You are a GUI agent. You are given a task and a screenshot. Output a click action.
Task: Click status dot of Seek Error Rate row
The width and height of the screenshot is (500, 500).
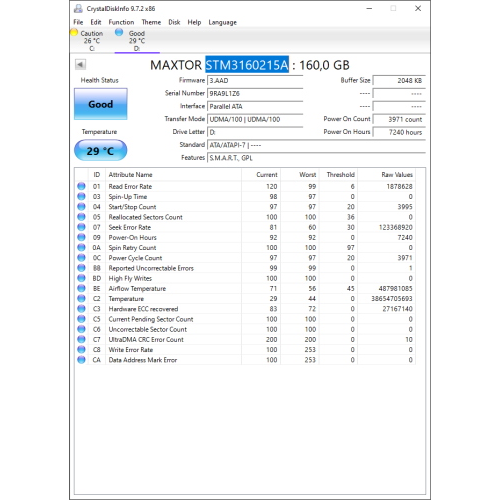[x=81, y=227]
